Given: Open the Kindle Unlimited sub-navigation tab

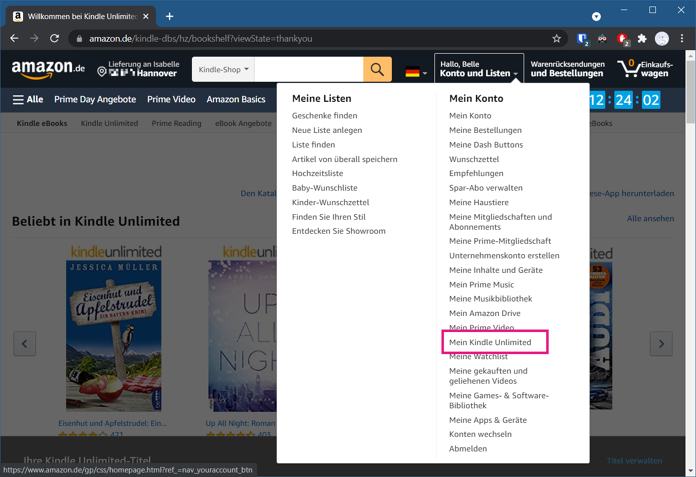Looking at the screenshot, I should (109, 123).
